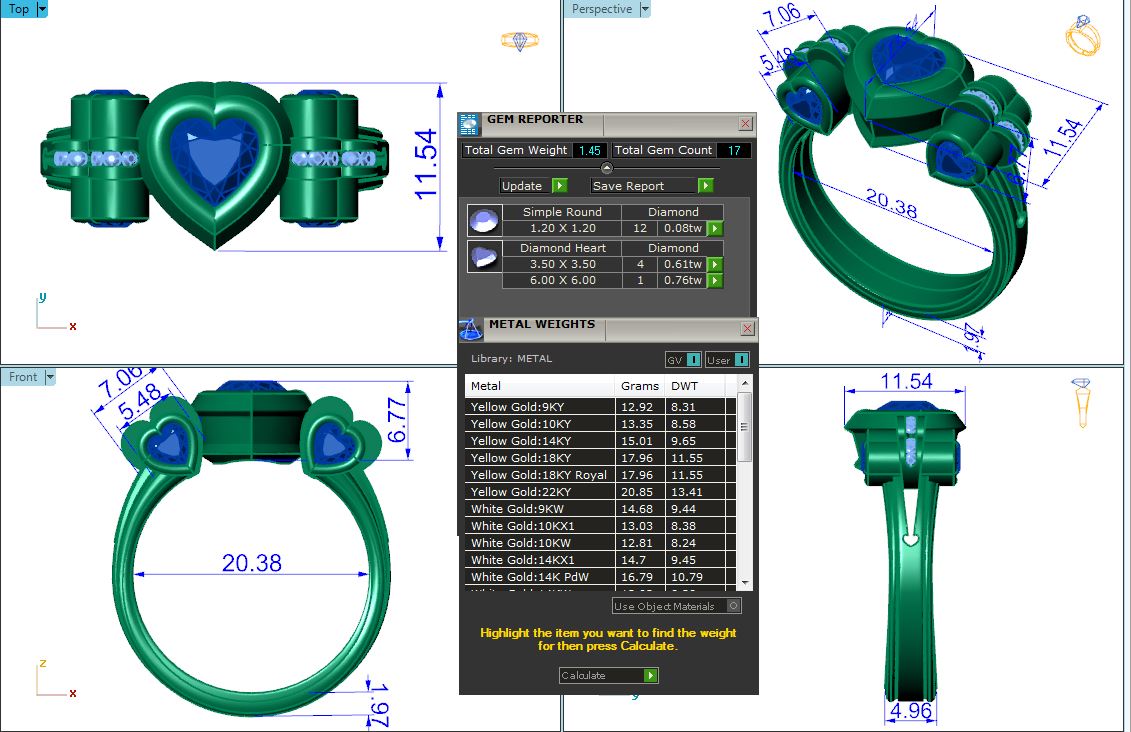The image size is (1131, 732).
Task: Click green arrow for 1.20 X 1.20 gems
Action: click(x=715, y=228)
